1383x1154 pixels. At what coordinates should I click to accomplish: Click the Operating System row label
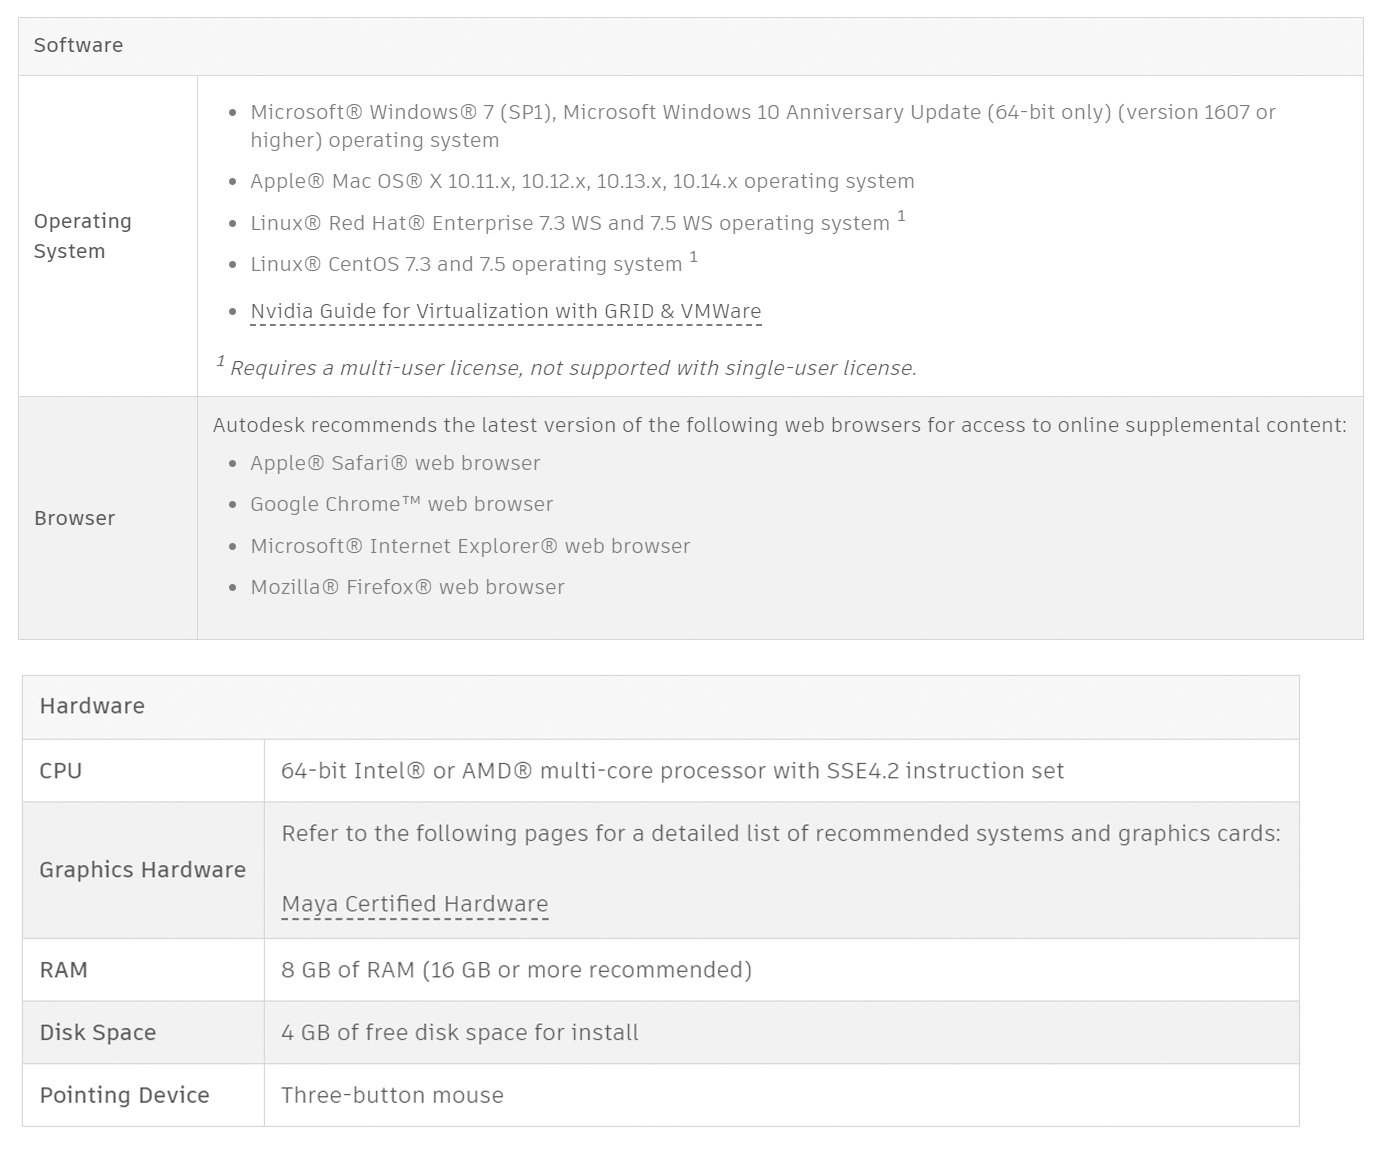pos(83,236)
